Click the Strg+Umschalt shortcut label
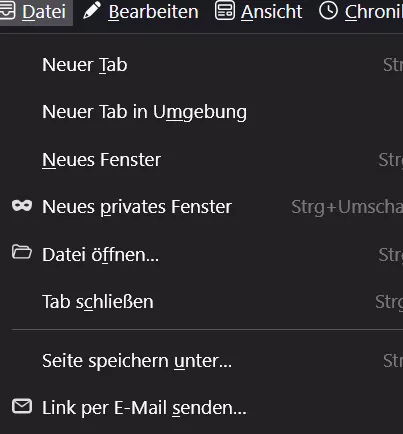403x434 pixels. point(347,207)
